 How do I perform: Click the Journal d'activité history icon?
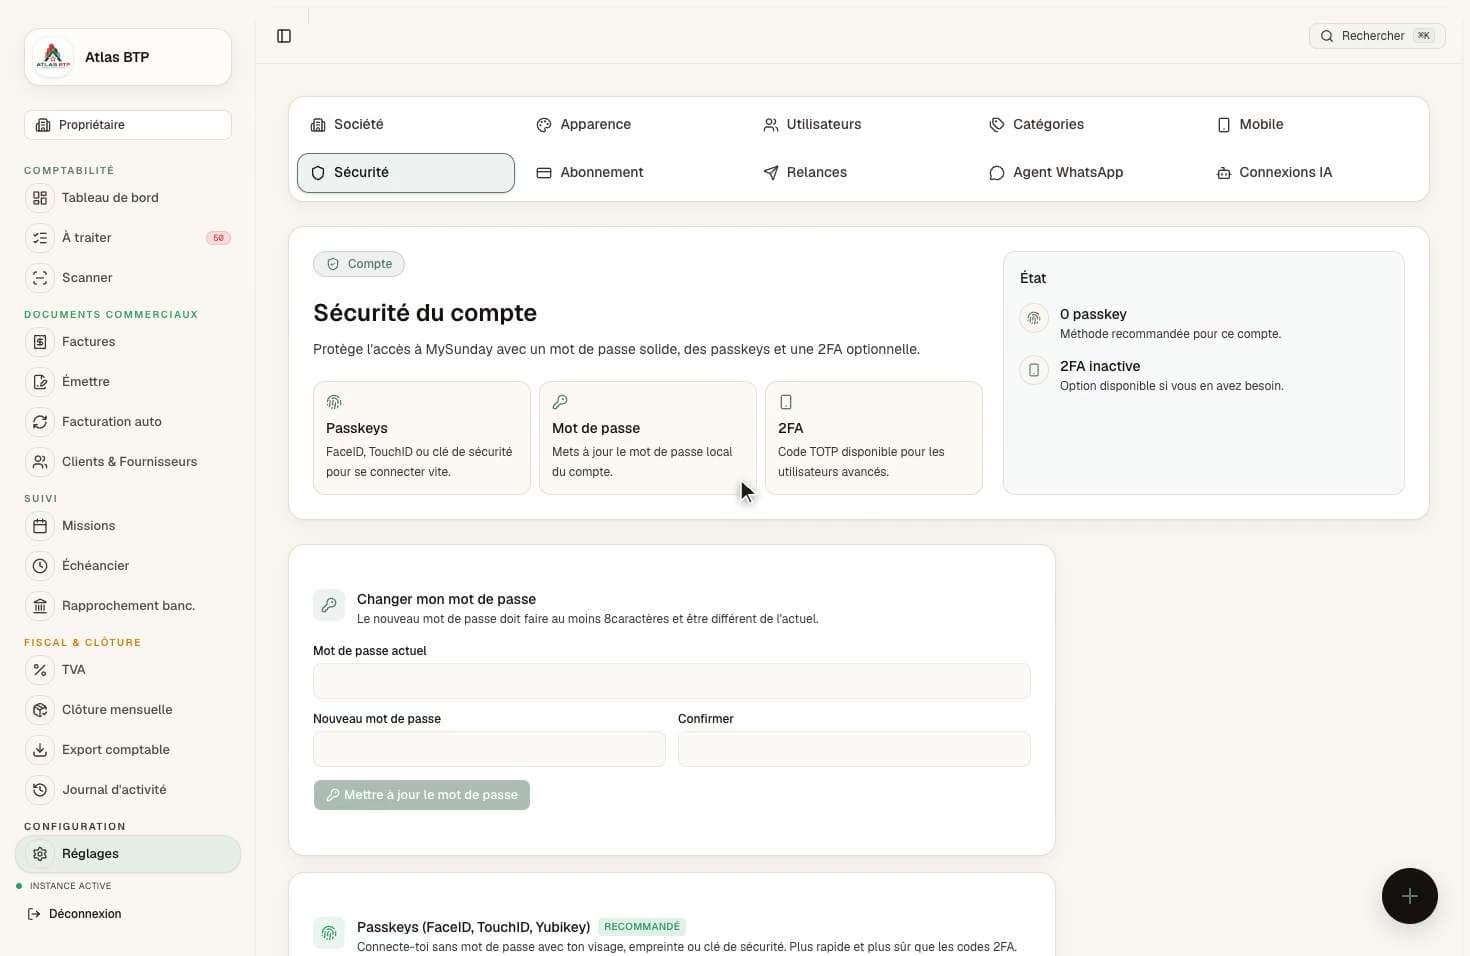[40, 790]
